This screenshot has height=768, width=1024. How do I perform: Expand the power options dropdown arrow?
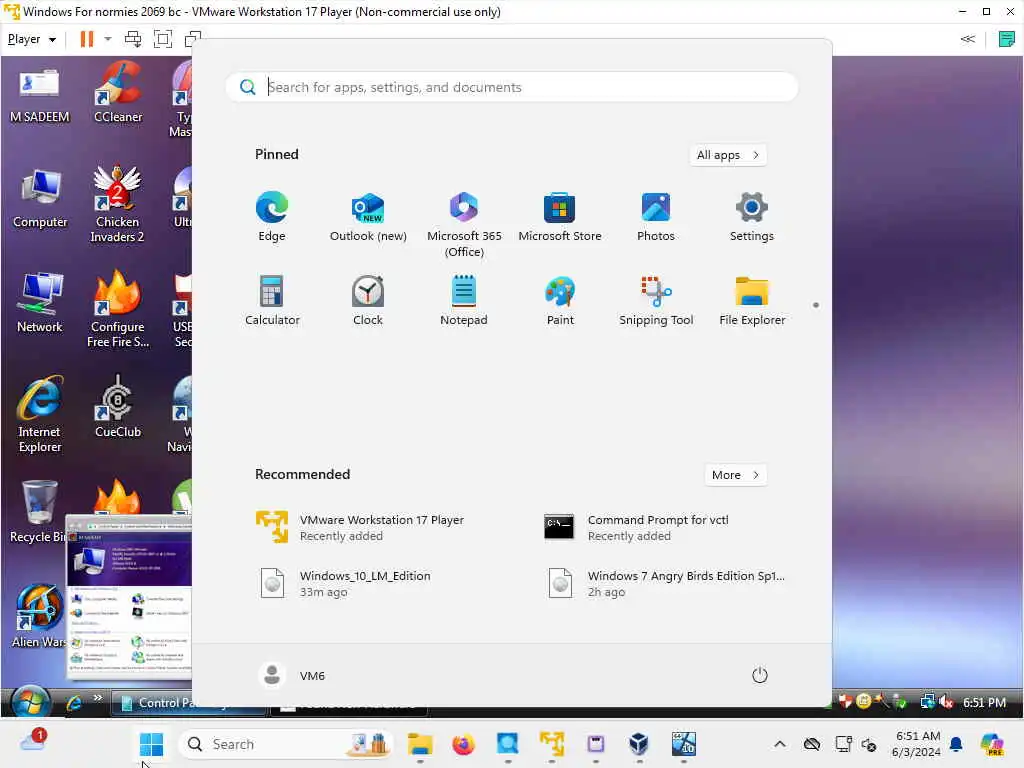click(108, 39)
